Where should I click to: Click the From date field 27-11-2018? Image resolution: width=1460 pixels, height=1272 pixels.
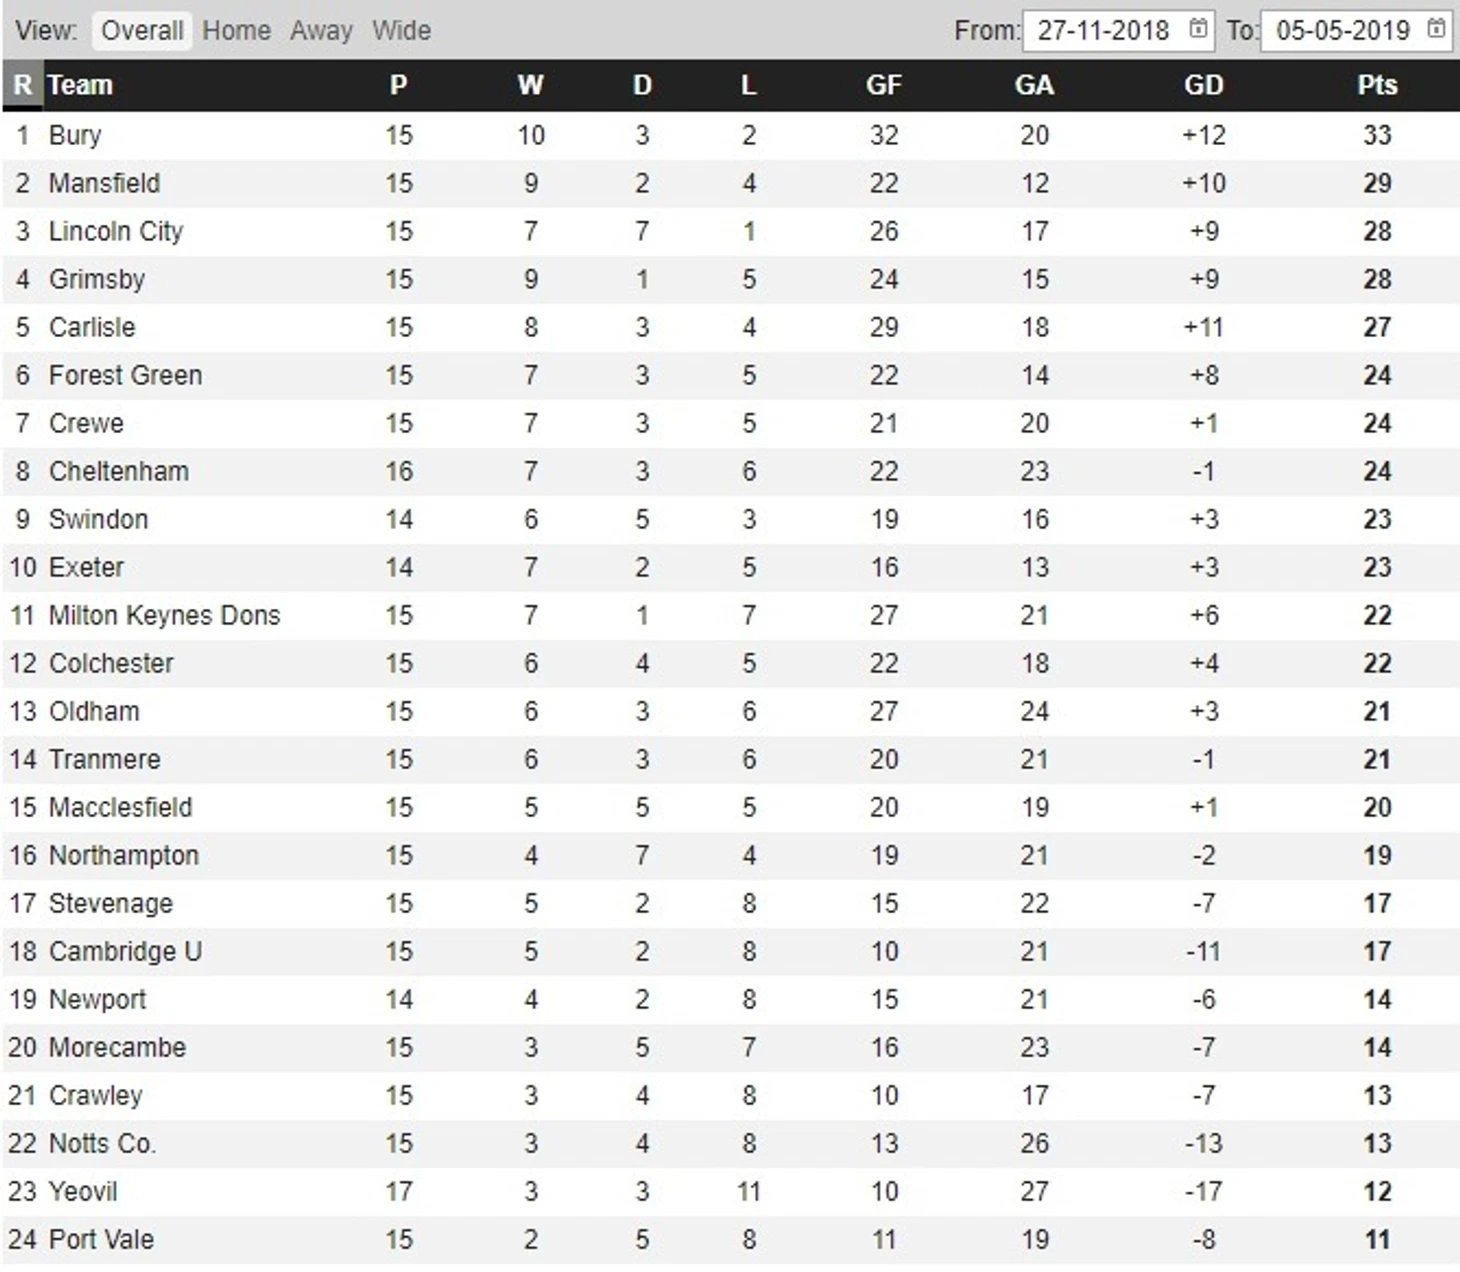(x=1118, y=30)
